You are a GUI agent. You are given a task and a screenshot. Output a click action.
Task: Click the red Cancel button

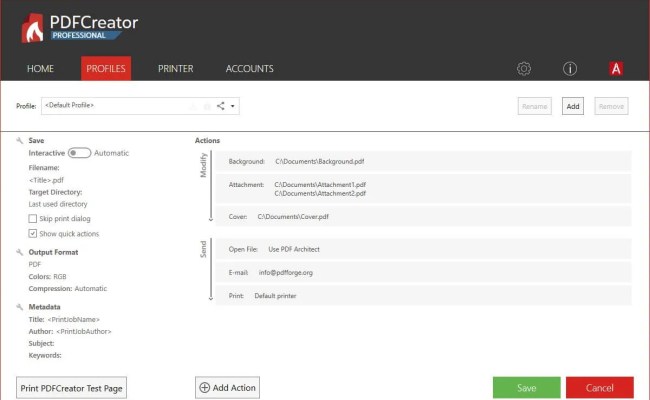tap(599, 388)
